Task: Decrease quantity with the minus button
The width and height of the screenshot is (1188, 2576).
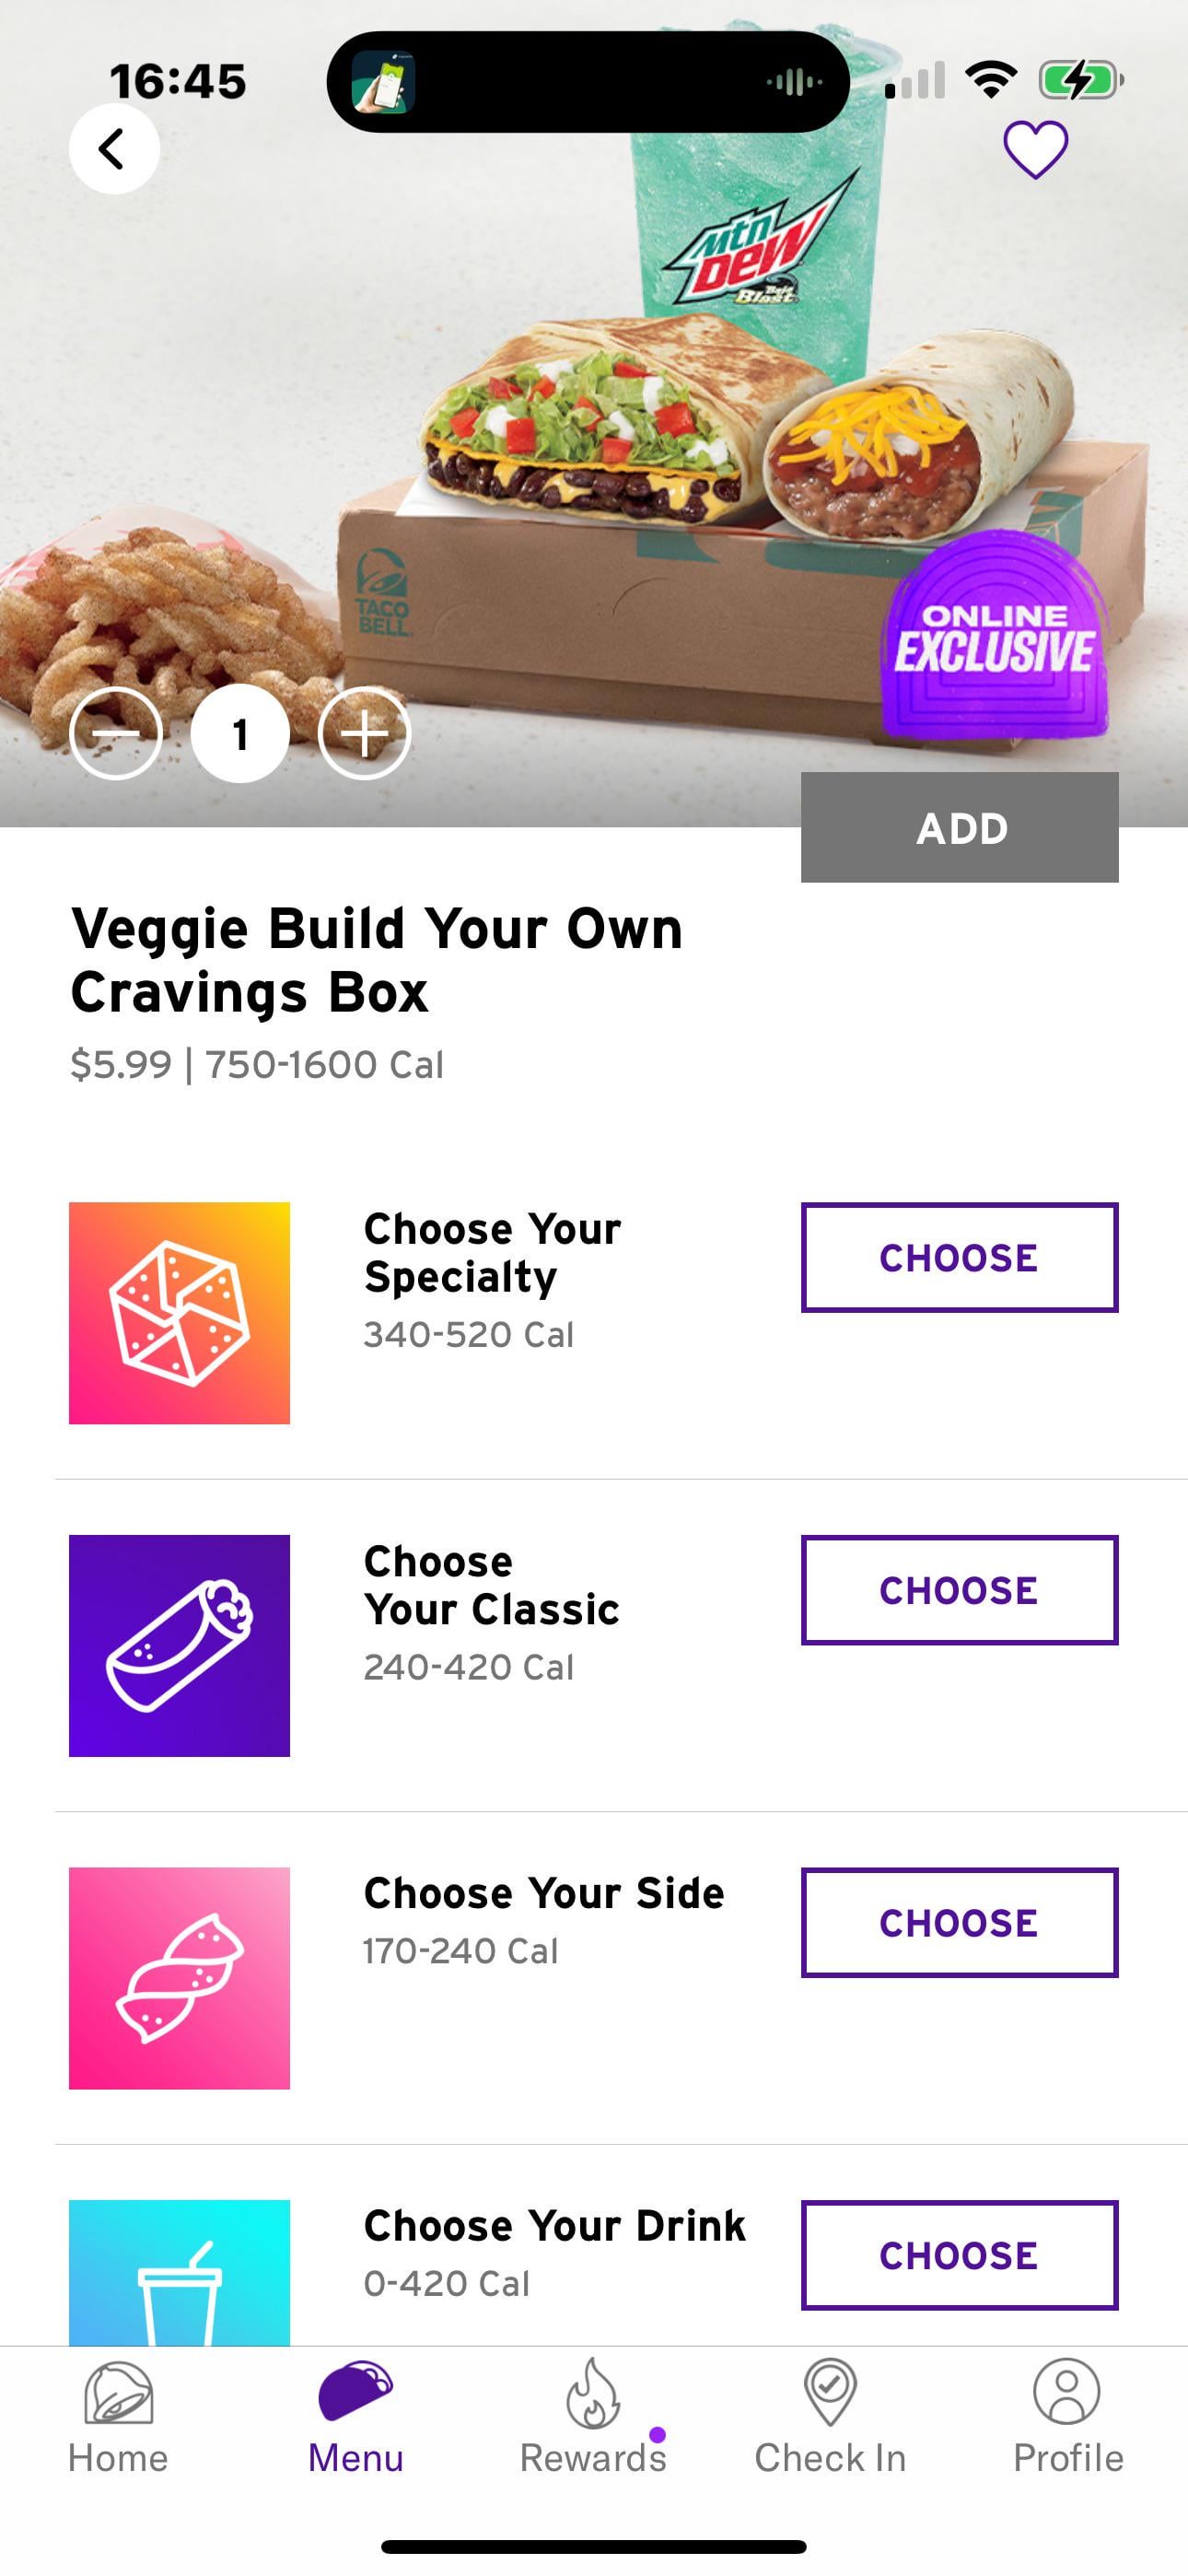Action: coord(116,734)
